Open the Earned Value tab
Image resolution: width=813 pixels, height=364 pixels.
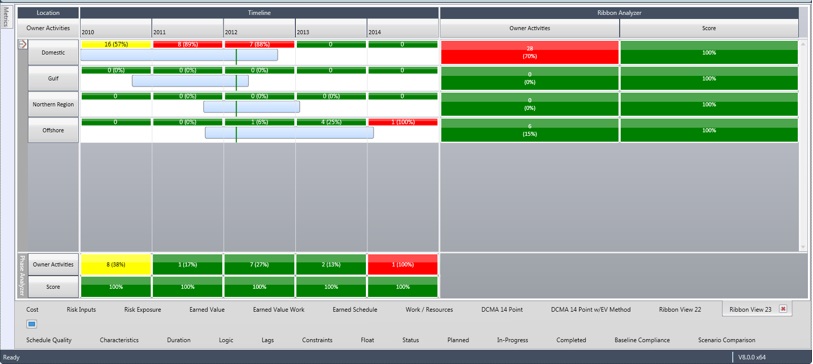point(207,310)
